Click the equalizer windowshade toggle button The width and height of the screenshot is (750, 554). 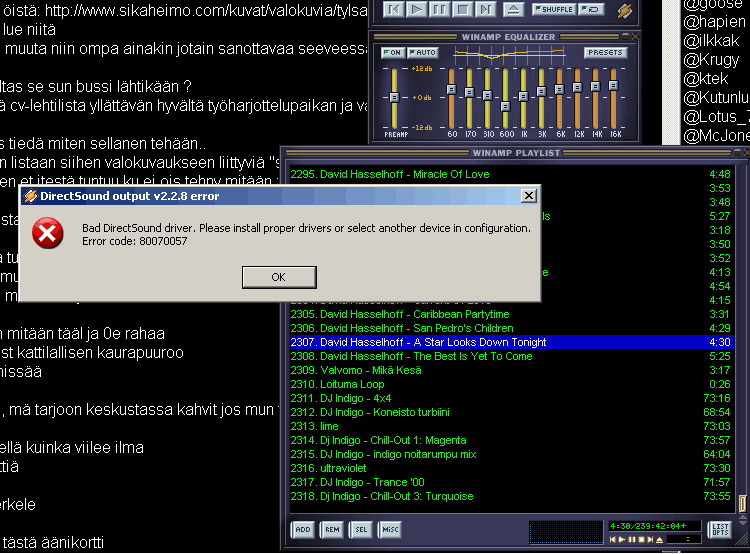pyautogui.click(x=626, y=36)
